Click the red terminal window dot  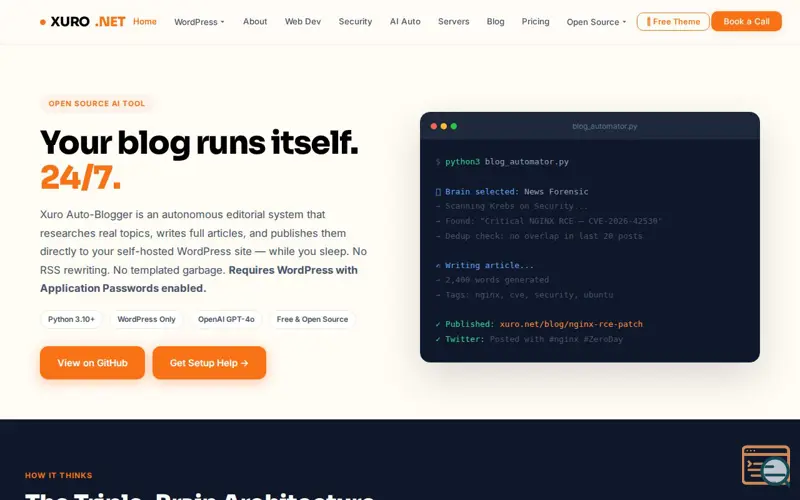[434, 126]
